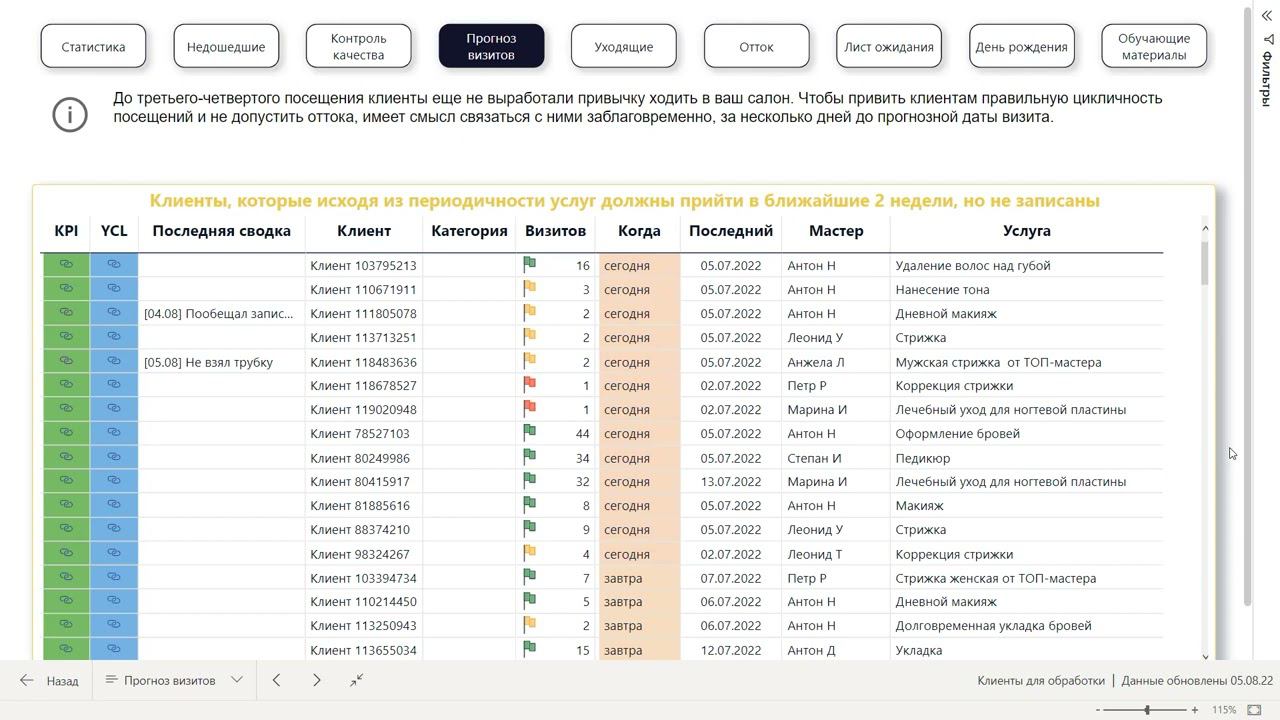Switch to the Уходящие tab
This screenshot has height=720, width=1280.
[x=624, y=47]
